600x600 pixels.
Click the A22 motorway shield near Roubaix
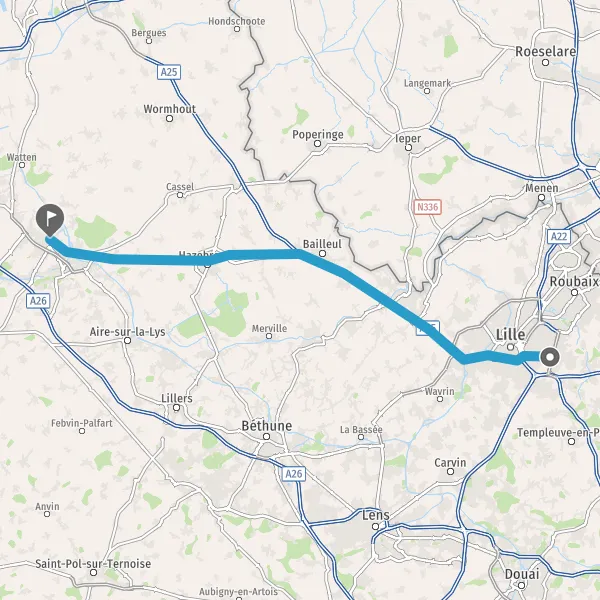[x=559, y=236]
